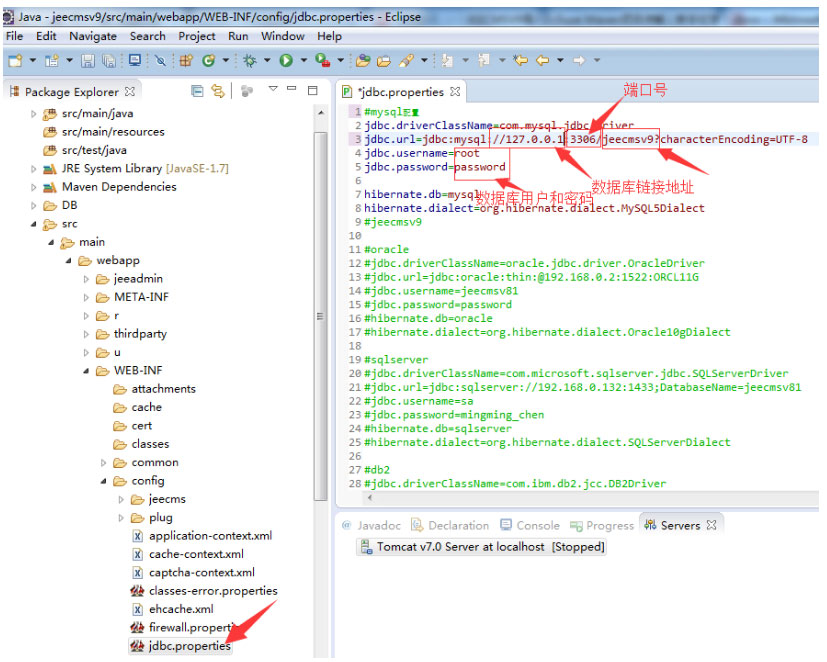Open the Package Explorer view menu arrow
The height and width of the screenshot is (662, 827).
click(273, 90)
